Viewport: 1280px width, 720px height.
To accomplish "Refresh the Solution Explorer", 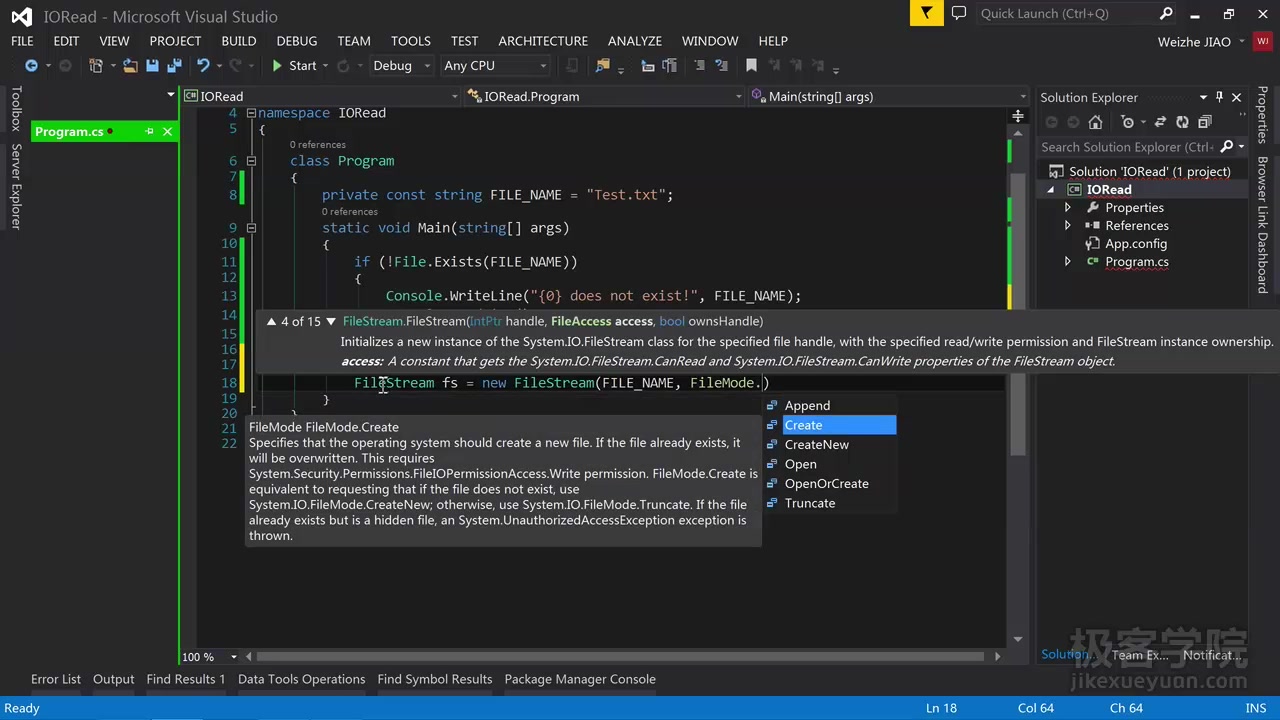I will pos(1182,122).
